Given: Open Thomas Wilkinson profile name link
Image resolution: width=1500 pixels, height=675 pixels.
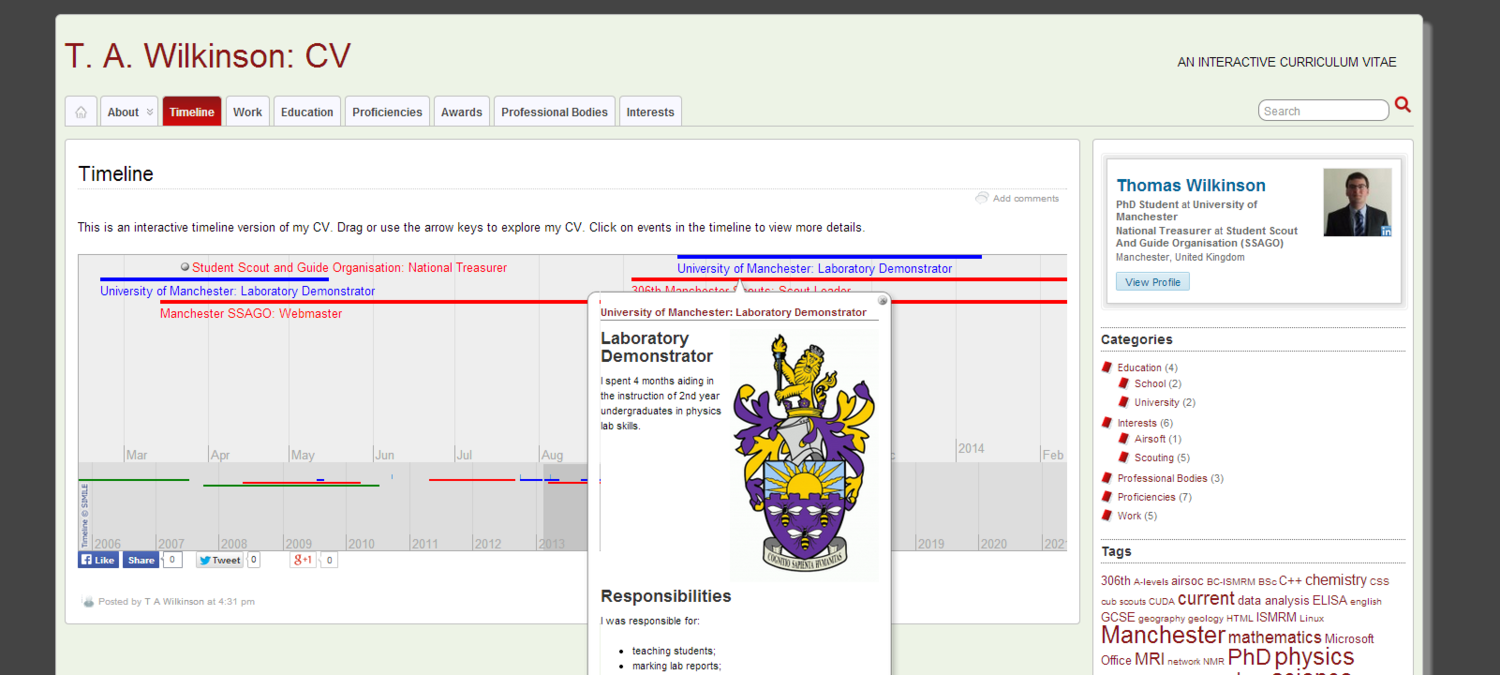Looking at the screenshot, I should 1191,185.
